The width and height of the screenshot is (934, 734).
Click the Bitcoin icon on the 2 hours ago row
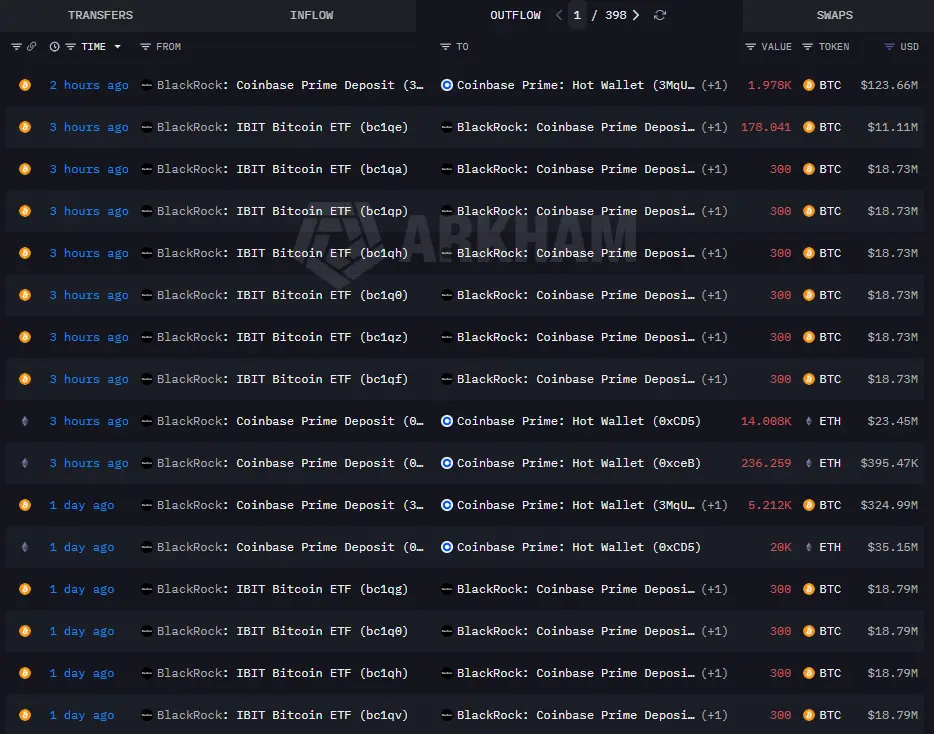(x=25, y=85)
